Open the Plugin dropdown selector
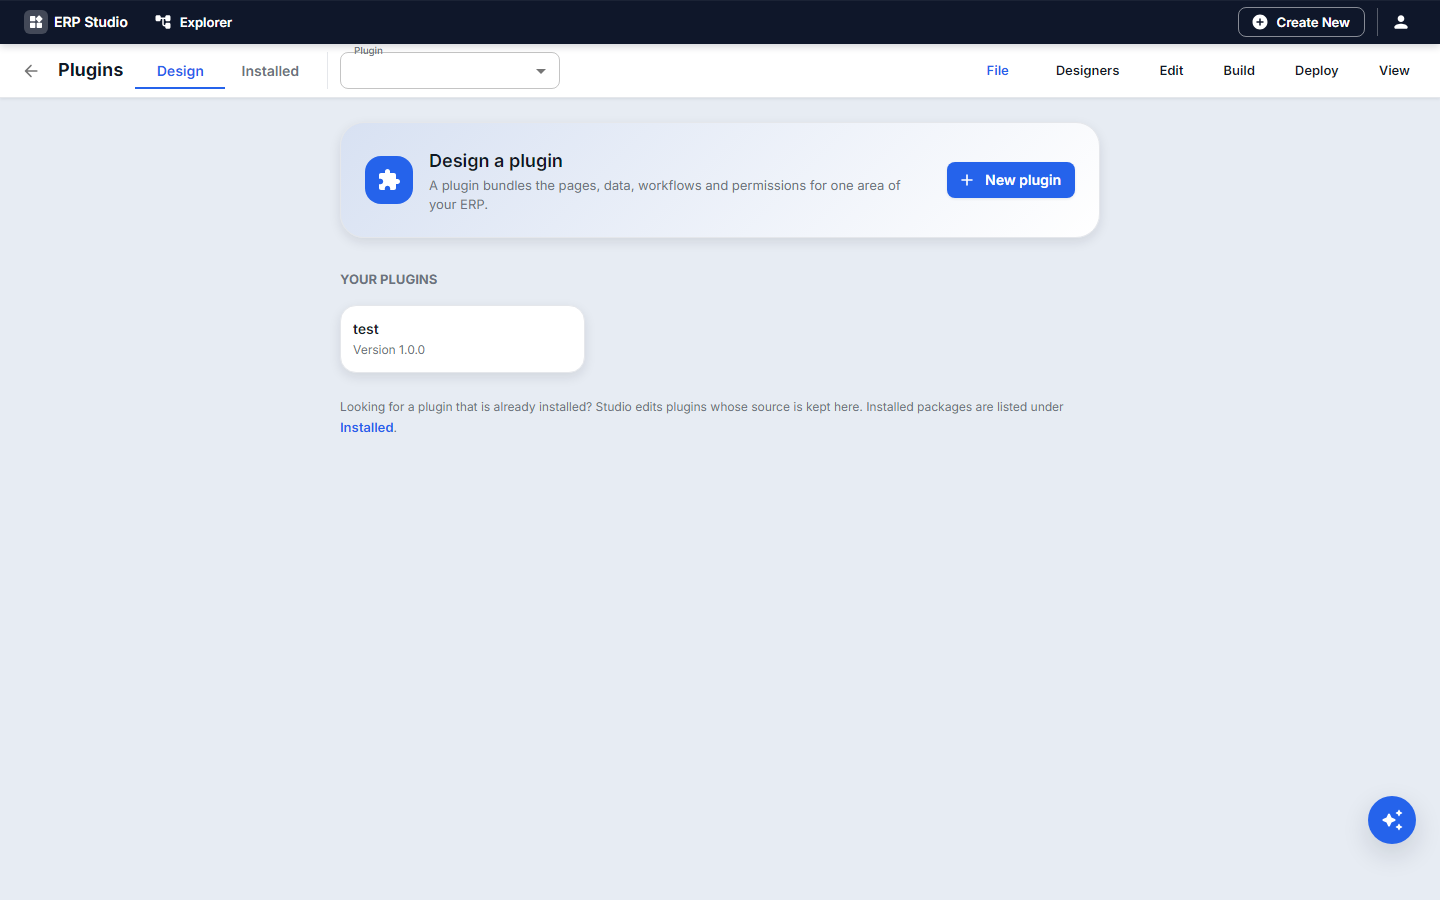The width and height of the screenshot is (1440, 900). pyautogui.click(x=450, y=71)
